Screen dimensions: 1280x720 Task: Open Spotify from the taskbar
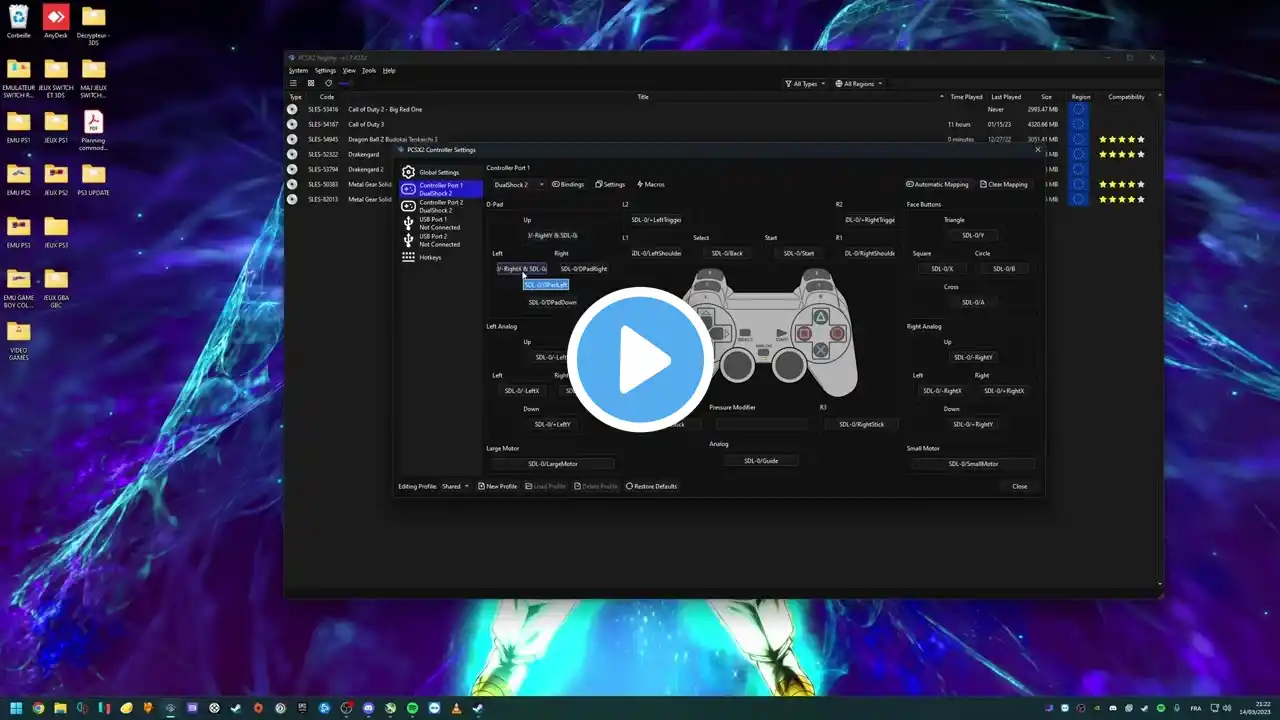coord(412,708)
